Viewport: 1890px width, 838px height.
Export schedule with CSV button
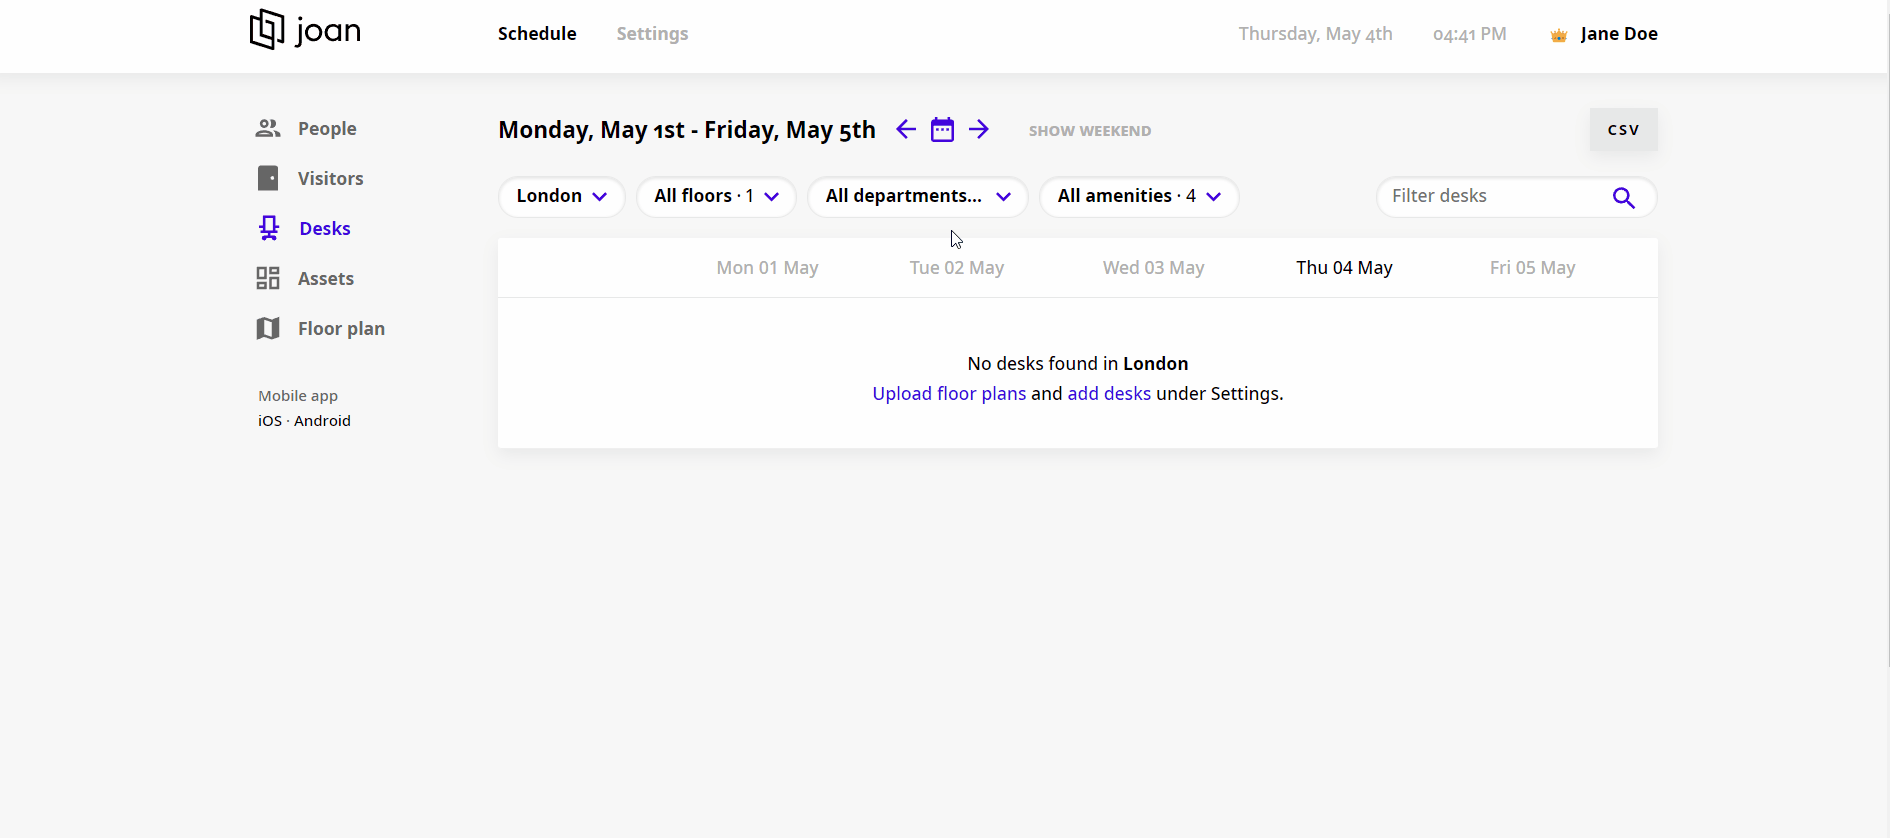[x=1623, y=130]
